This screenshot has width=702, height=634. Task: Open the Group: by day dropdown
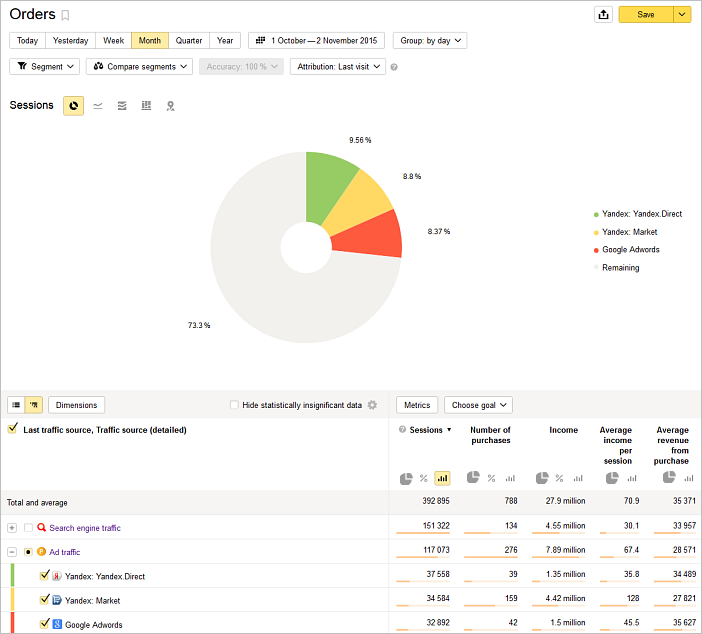(x=429, y=41)
